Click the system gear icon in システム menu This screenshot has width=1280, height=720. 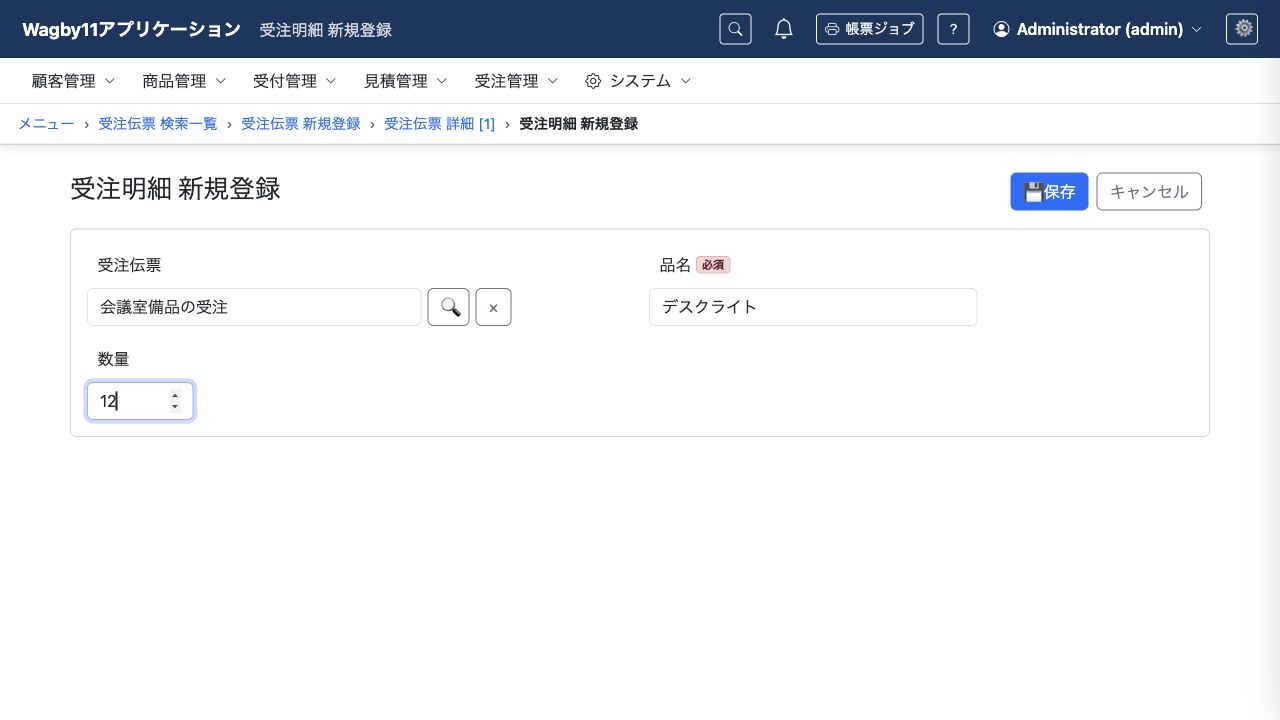[x=593, y=81]
